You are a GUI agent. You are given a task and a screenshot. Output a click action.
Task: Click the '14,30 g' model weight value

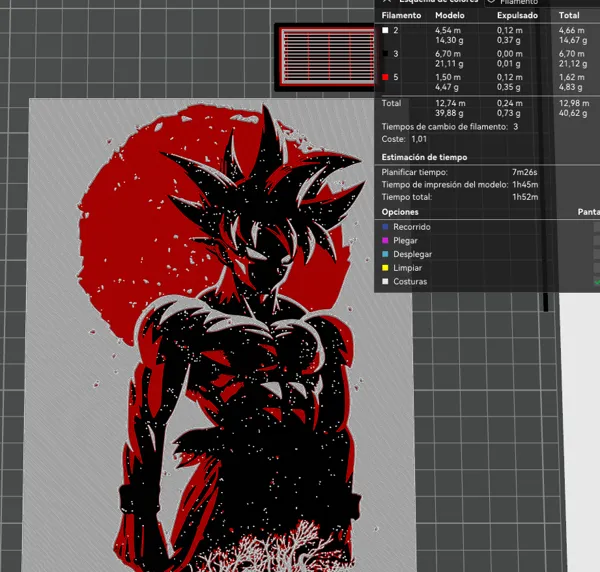coord(449,40)
